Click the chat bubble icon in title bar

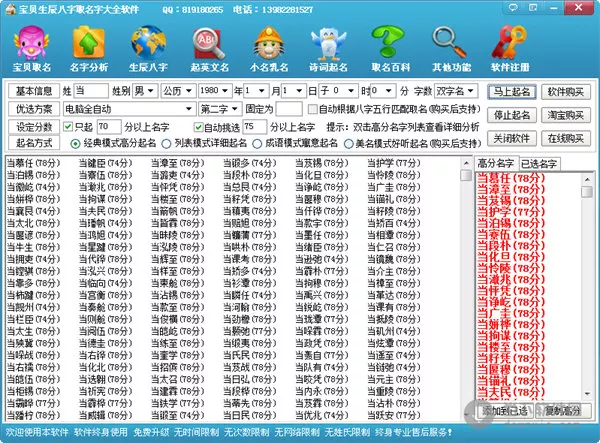(513, 7)
